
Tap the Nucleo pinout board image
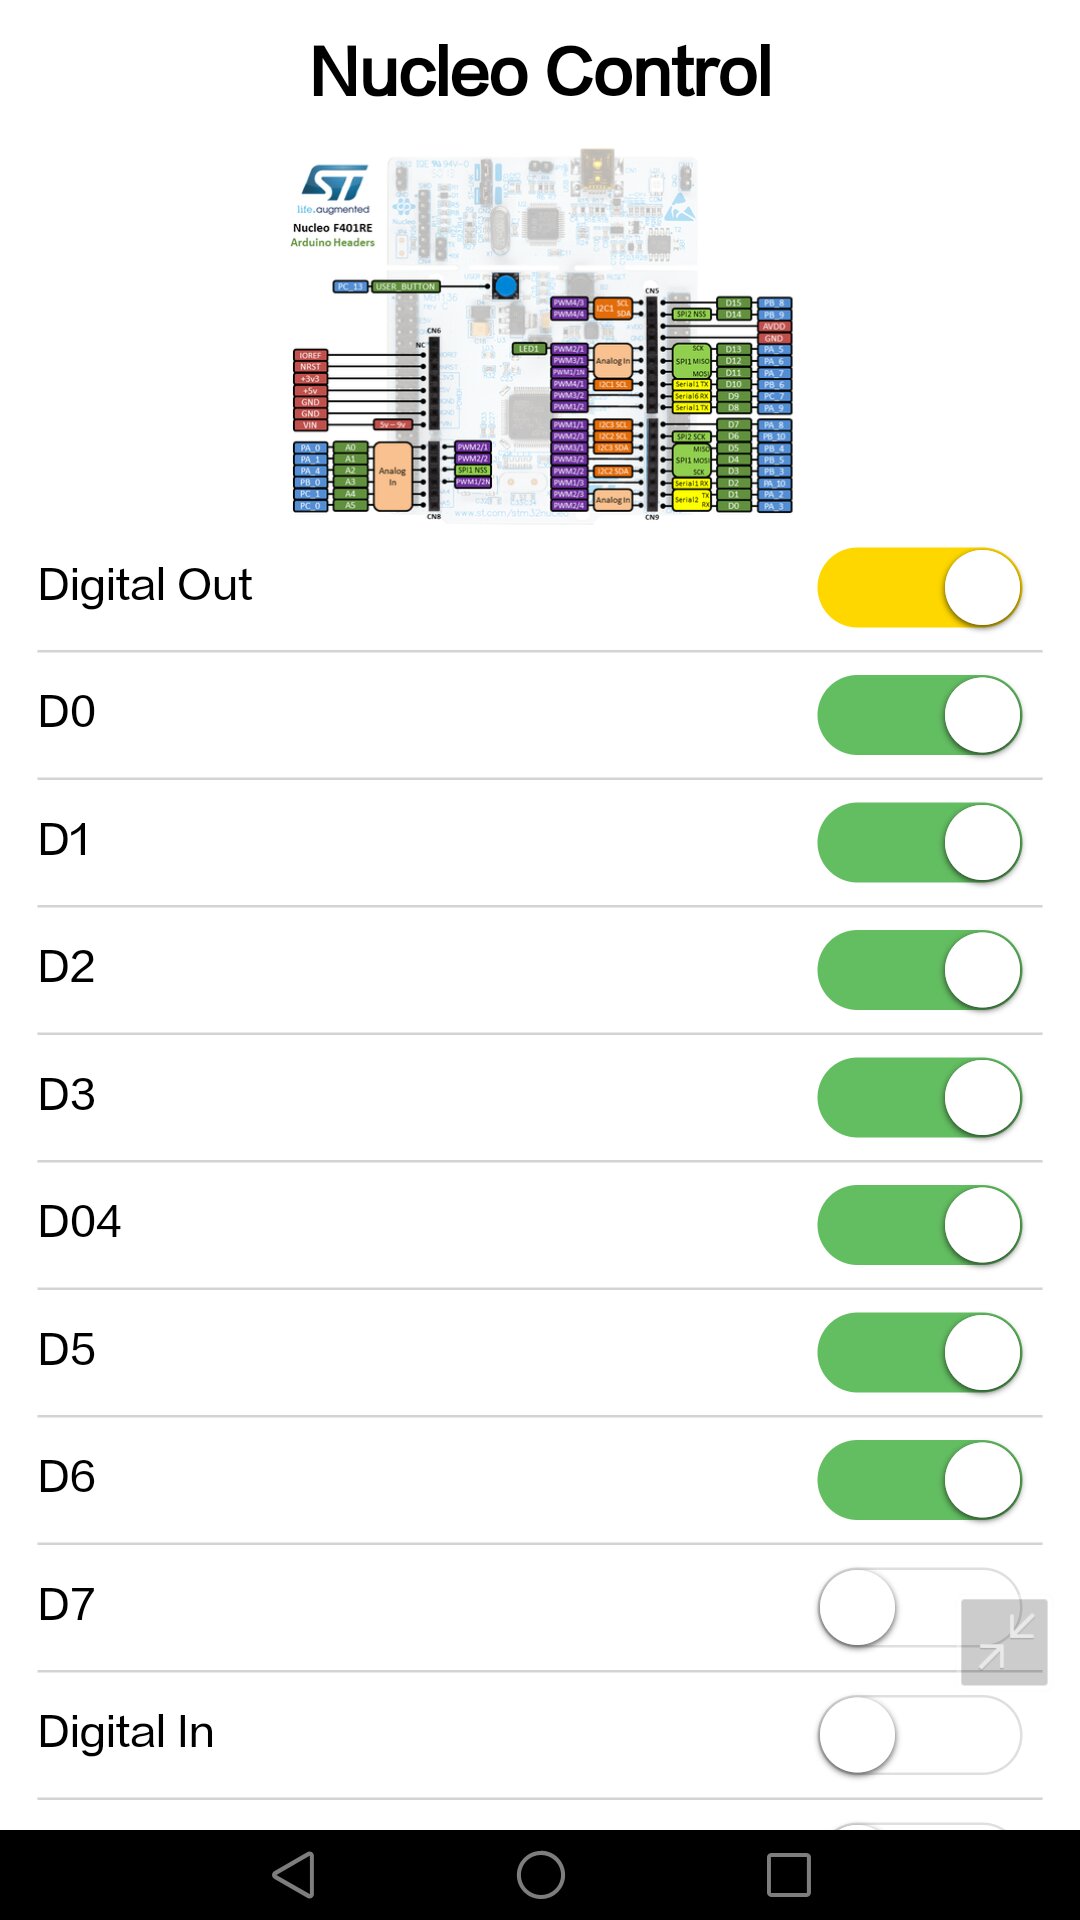click(x=541, y=336)
